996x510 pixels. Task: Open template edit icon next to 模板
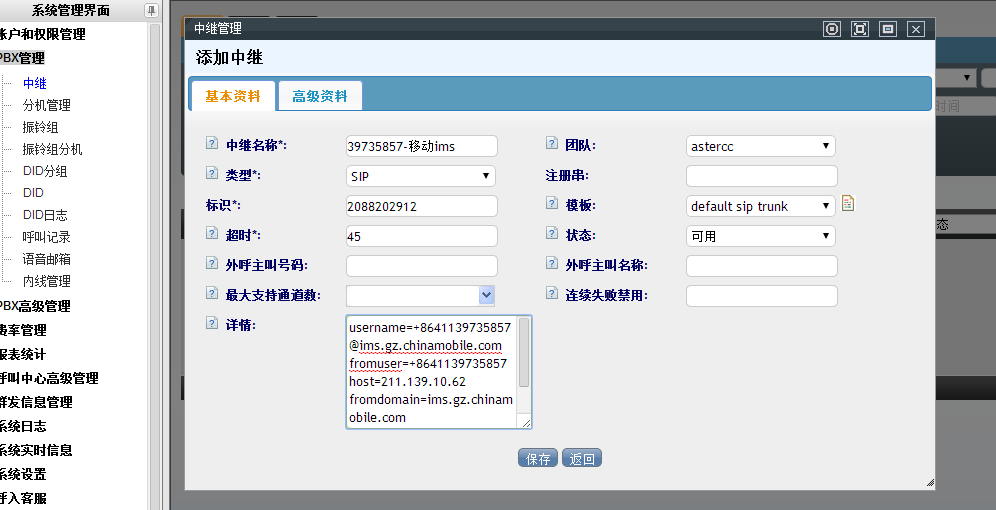[848, 204]
